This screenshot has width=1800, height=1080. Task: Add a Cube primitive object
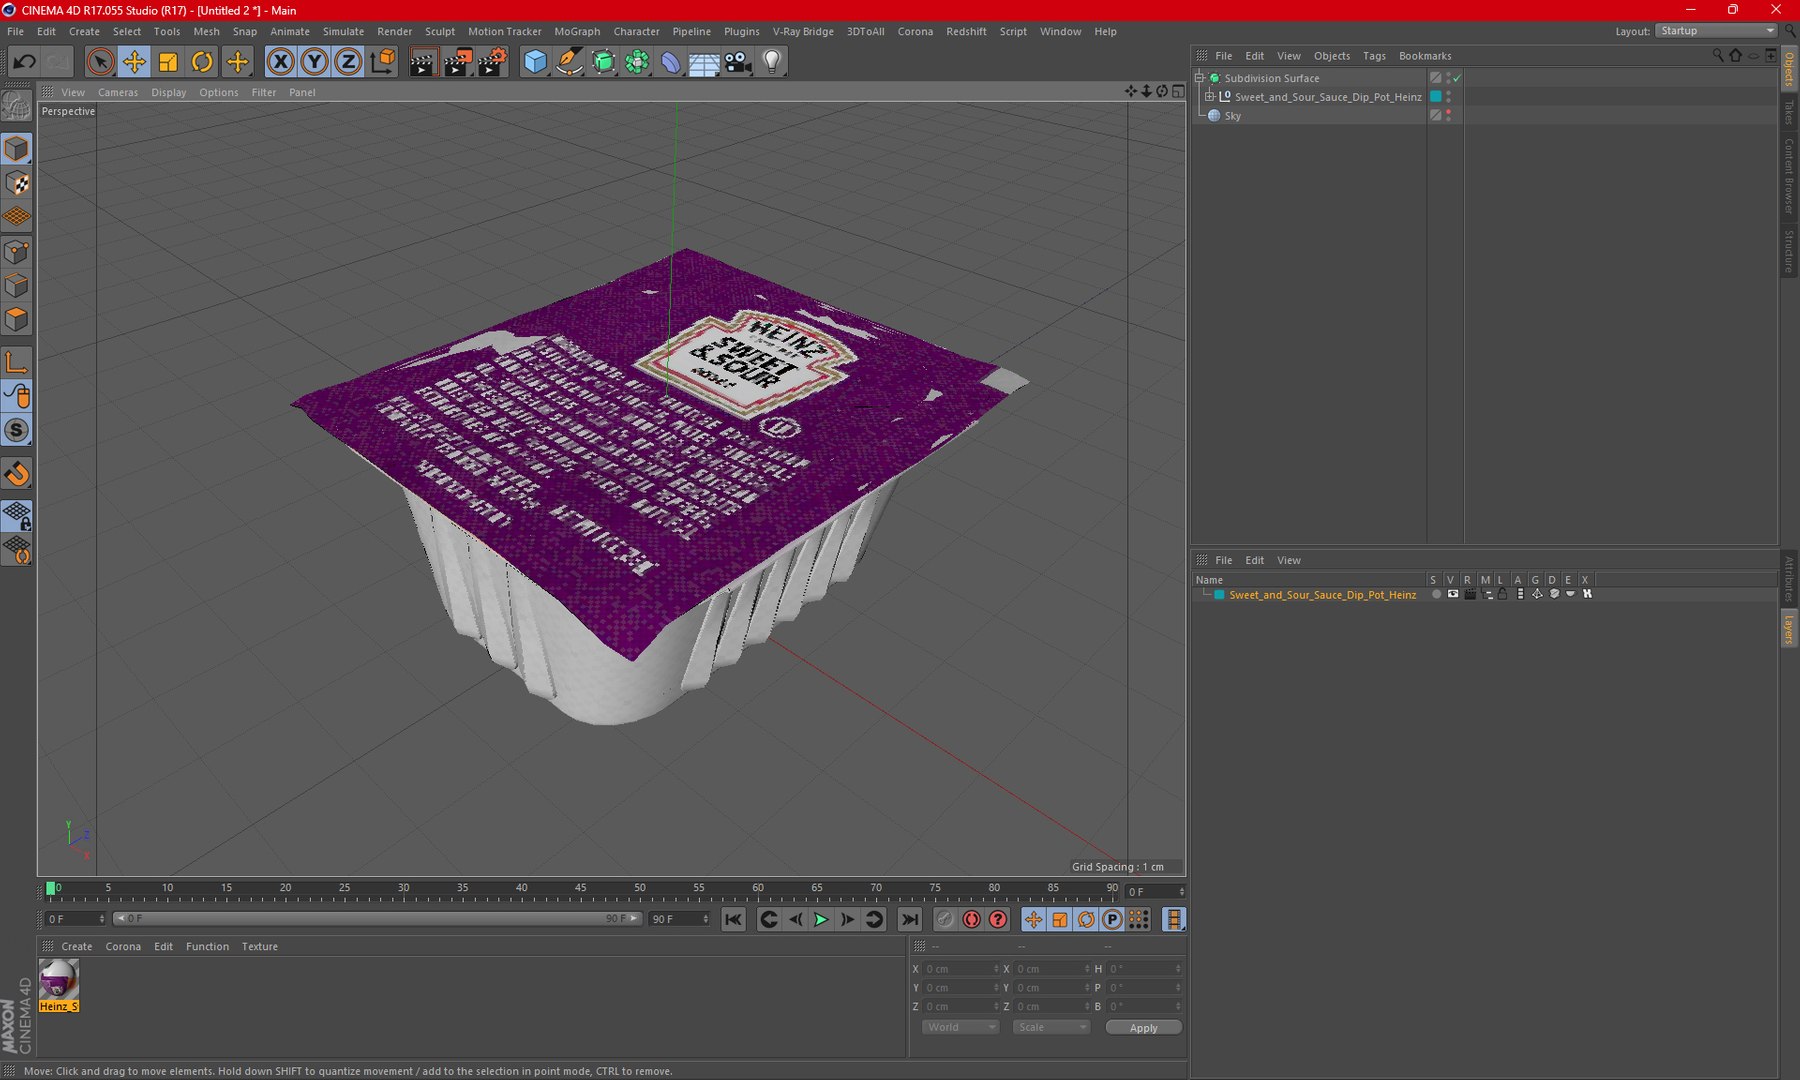click(x=535, y=62)
